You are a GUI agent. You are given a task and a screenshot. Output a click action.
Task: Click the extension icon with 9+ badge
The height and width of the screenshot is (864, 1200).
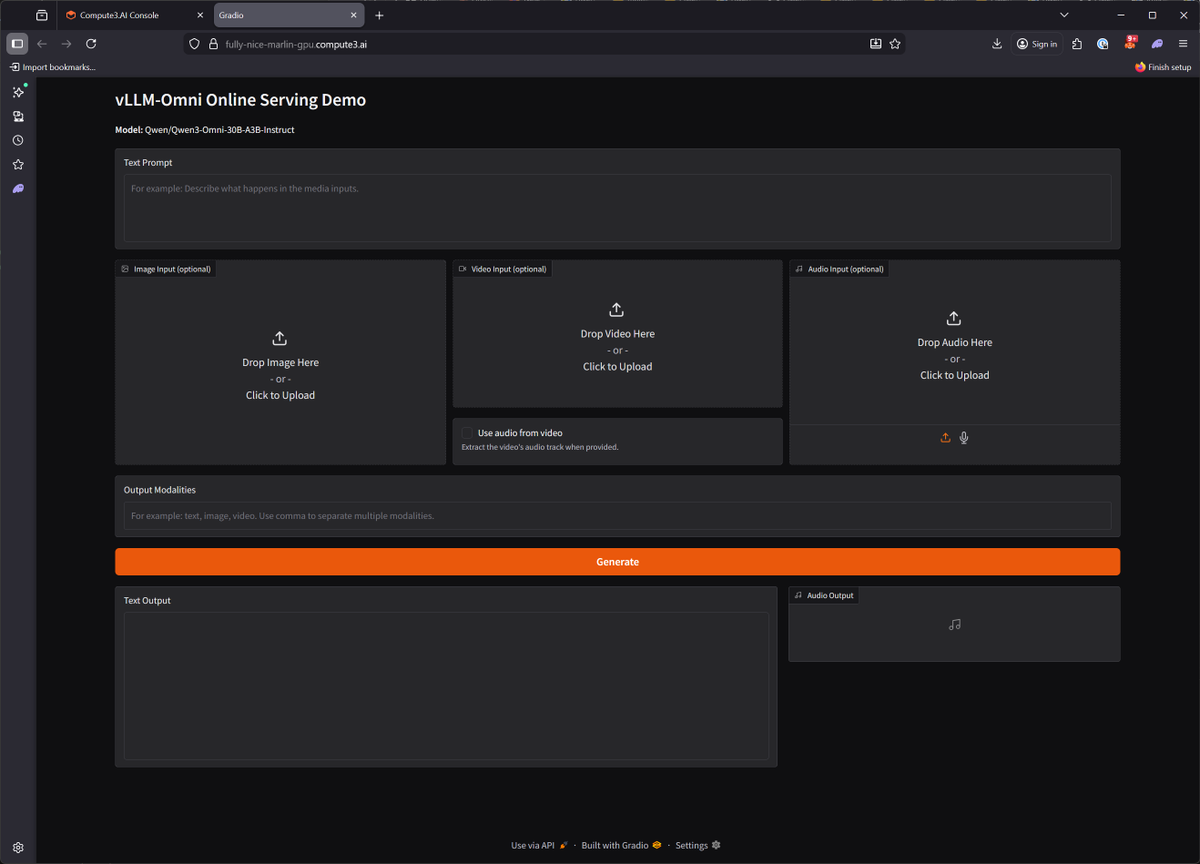pyautogui.click(x=1130, y=43)
